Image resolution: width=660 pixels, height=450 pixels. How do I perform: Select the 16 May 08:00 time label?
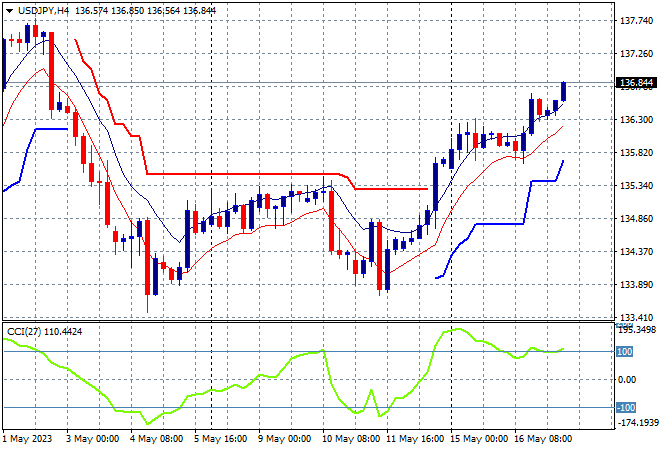(543, 439)
